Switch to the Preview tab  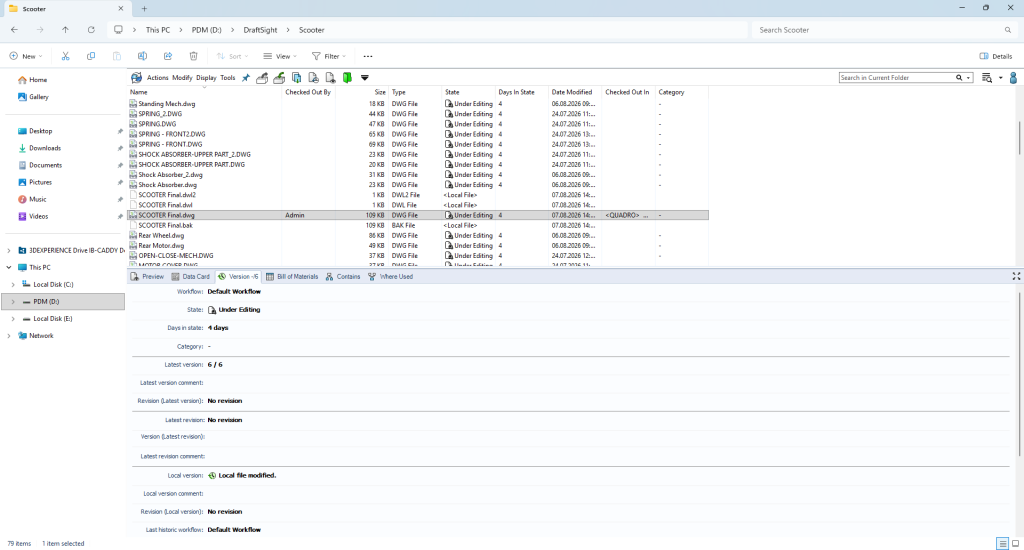click(148, 276)
